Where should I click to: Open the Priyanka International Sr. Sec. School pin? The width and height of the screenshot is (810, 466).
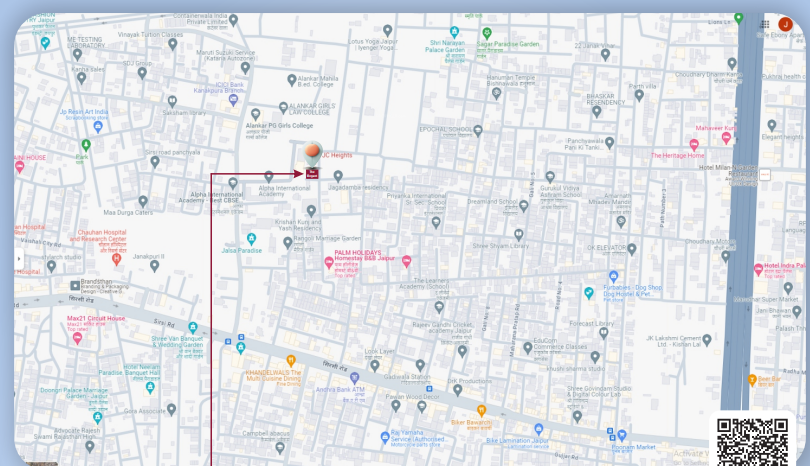(x=436, y=223)
